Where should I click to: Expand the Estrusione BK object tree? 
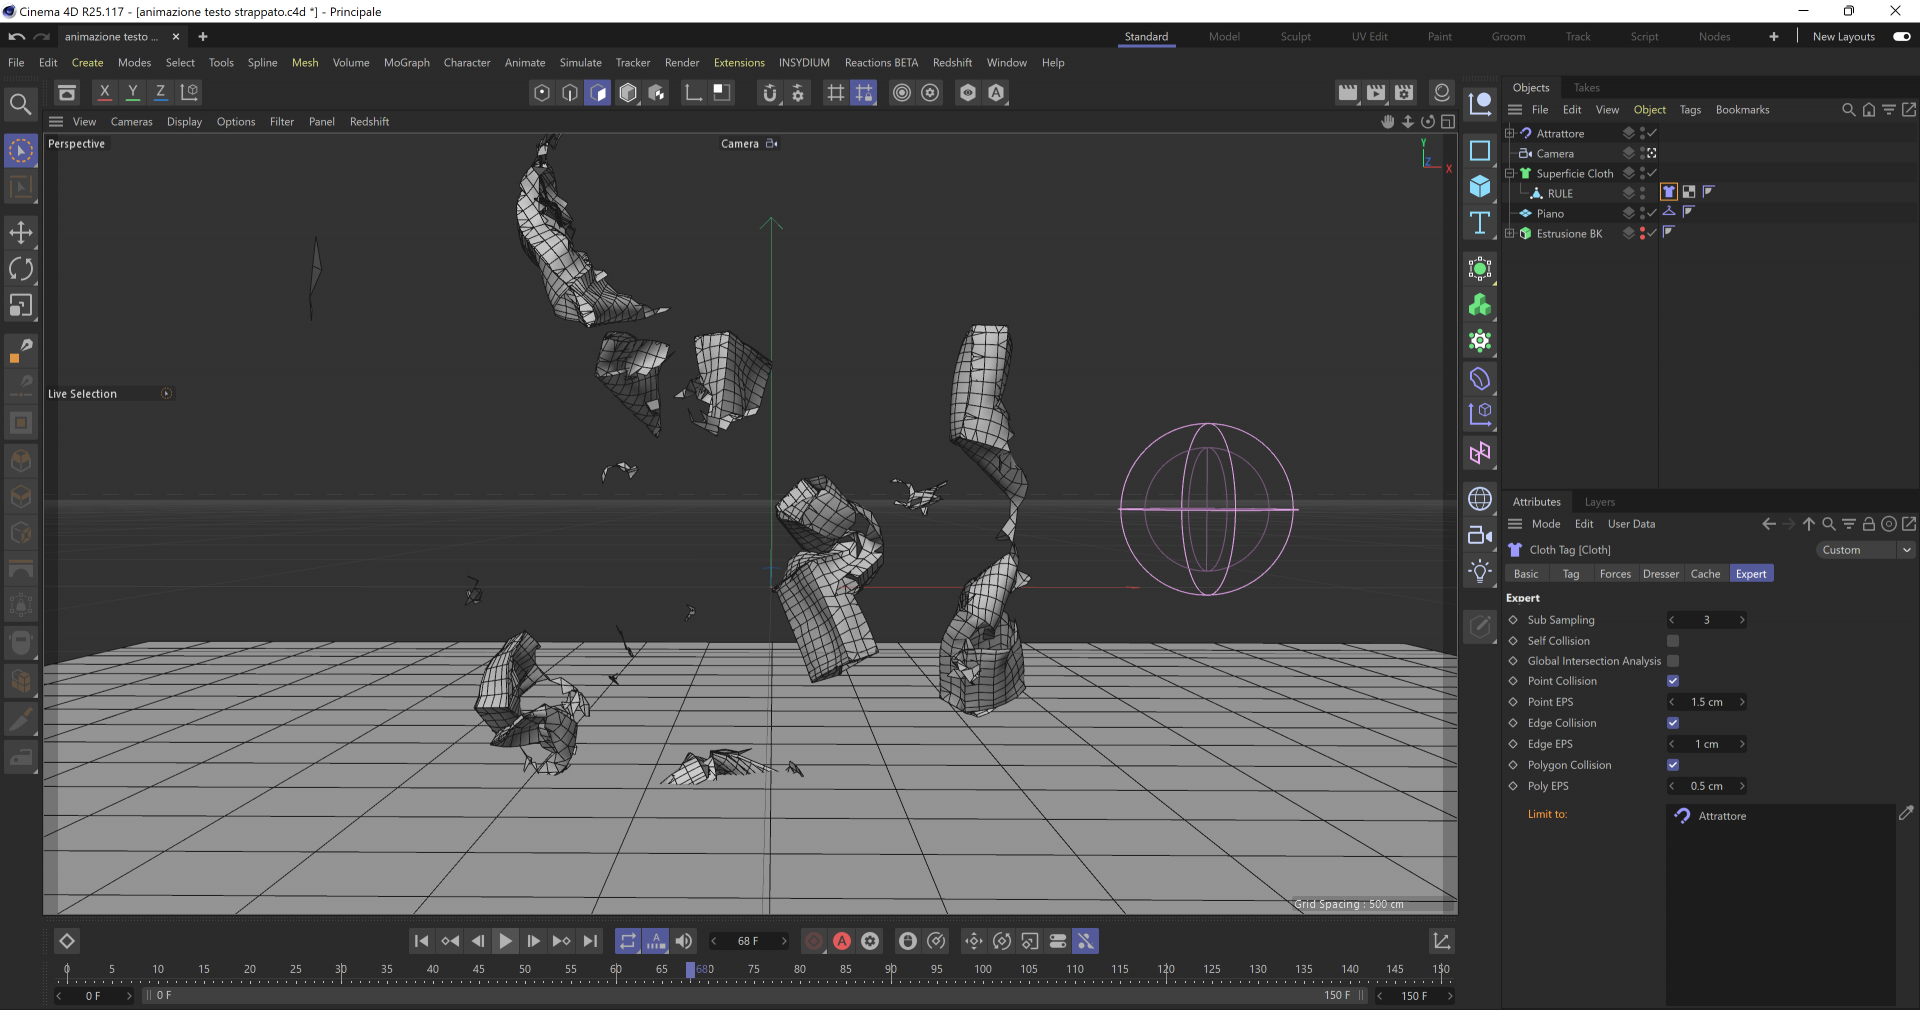(x=1510, y=233)
